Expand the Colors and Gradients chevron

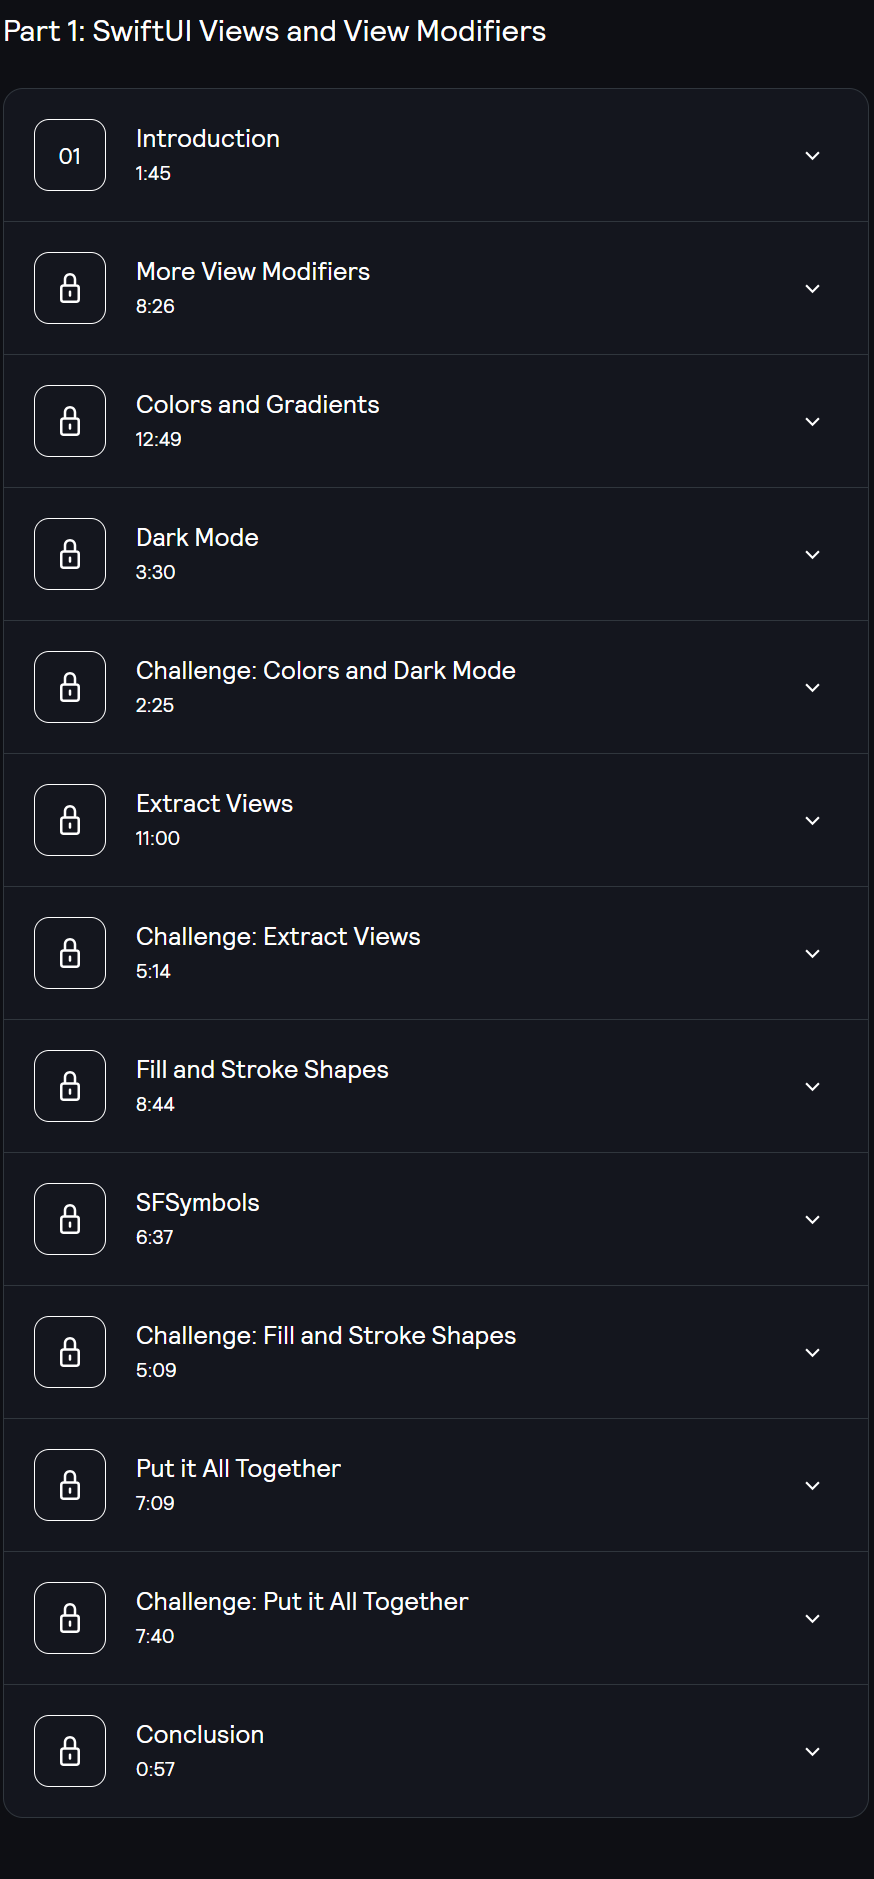click(x=813, y=422)
